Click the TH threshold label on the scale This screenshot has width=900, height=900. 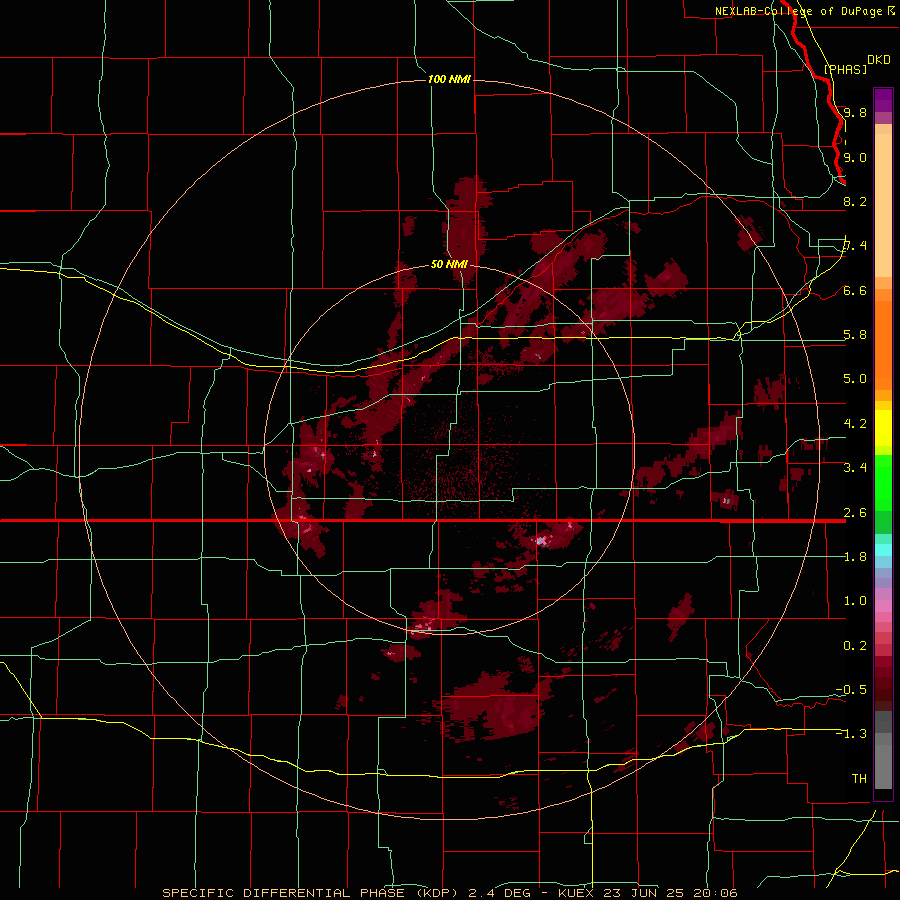[859, 779]
